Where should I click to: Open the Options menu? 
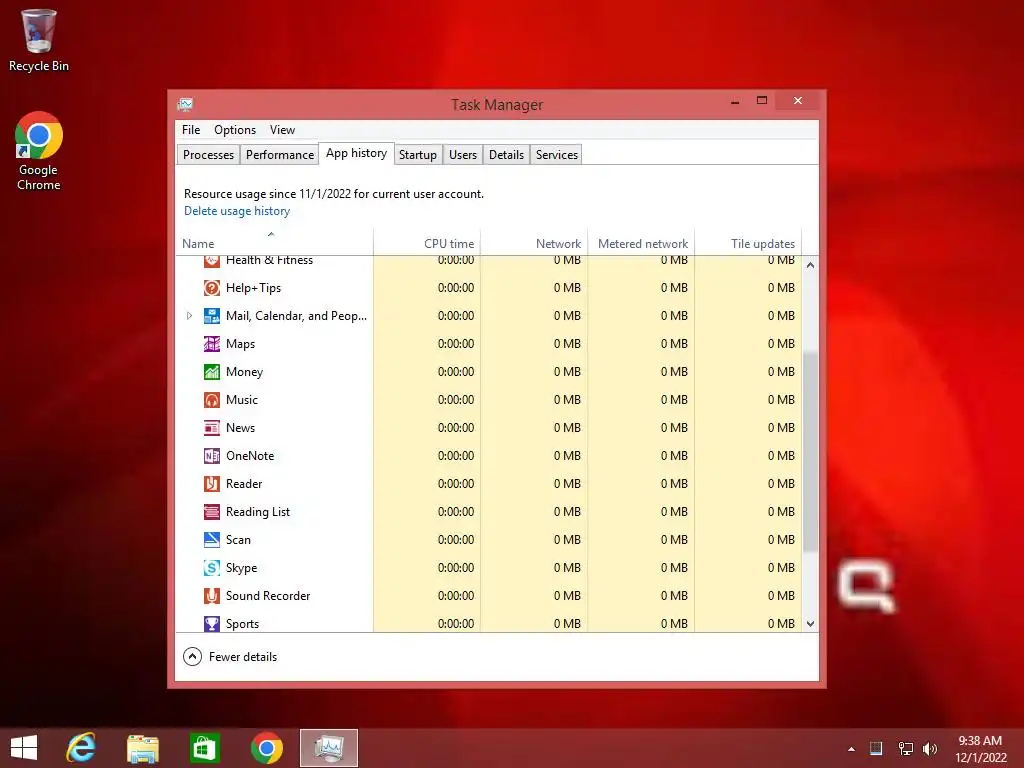pyautogui.click(x=234, y=130)
